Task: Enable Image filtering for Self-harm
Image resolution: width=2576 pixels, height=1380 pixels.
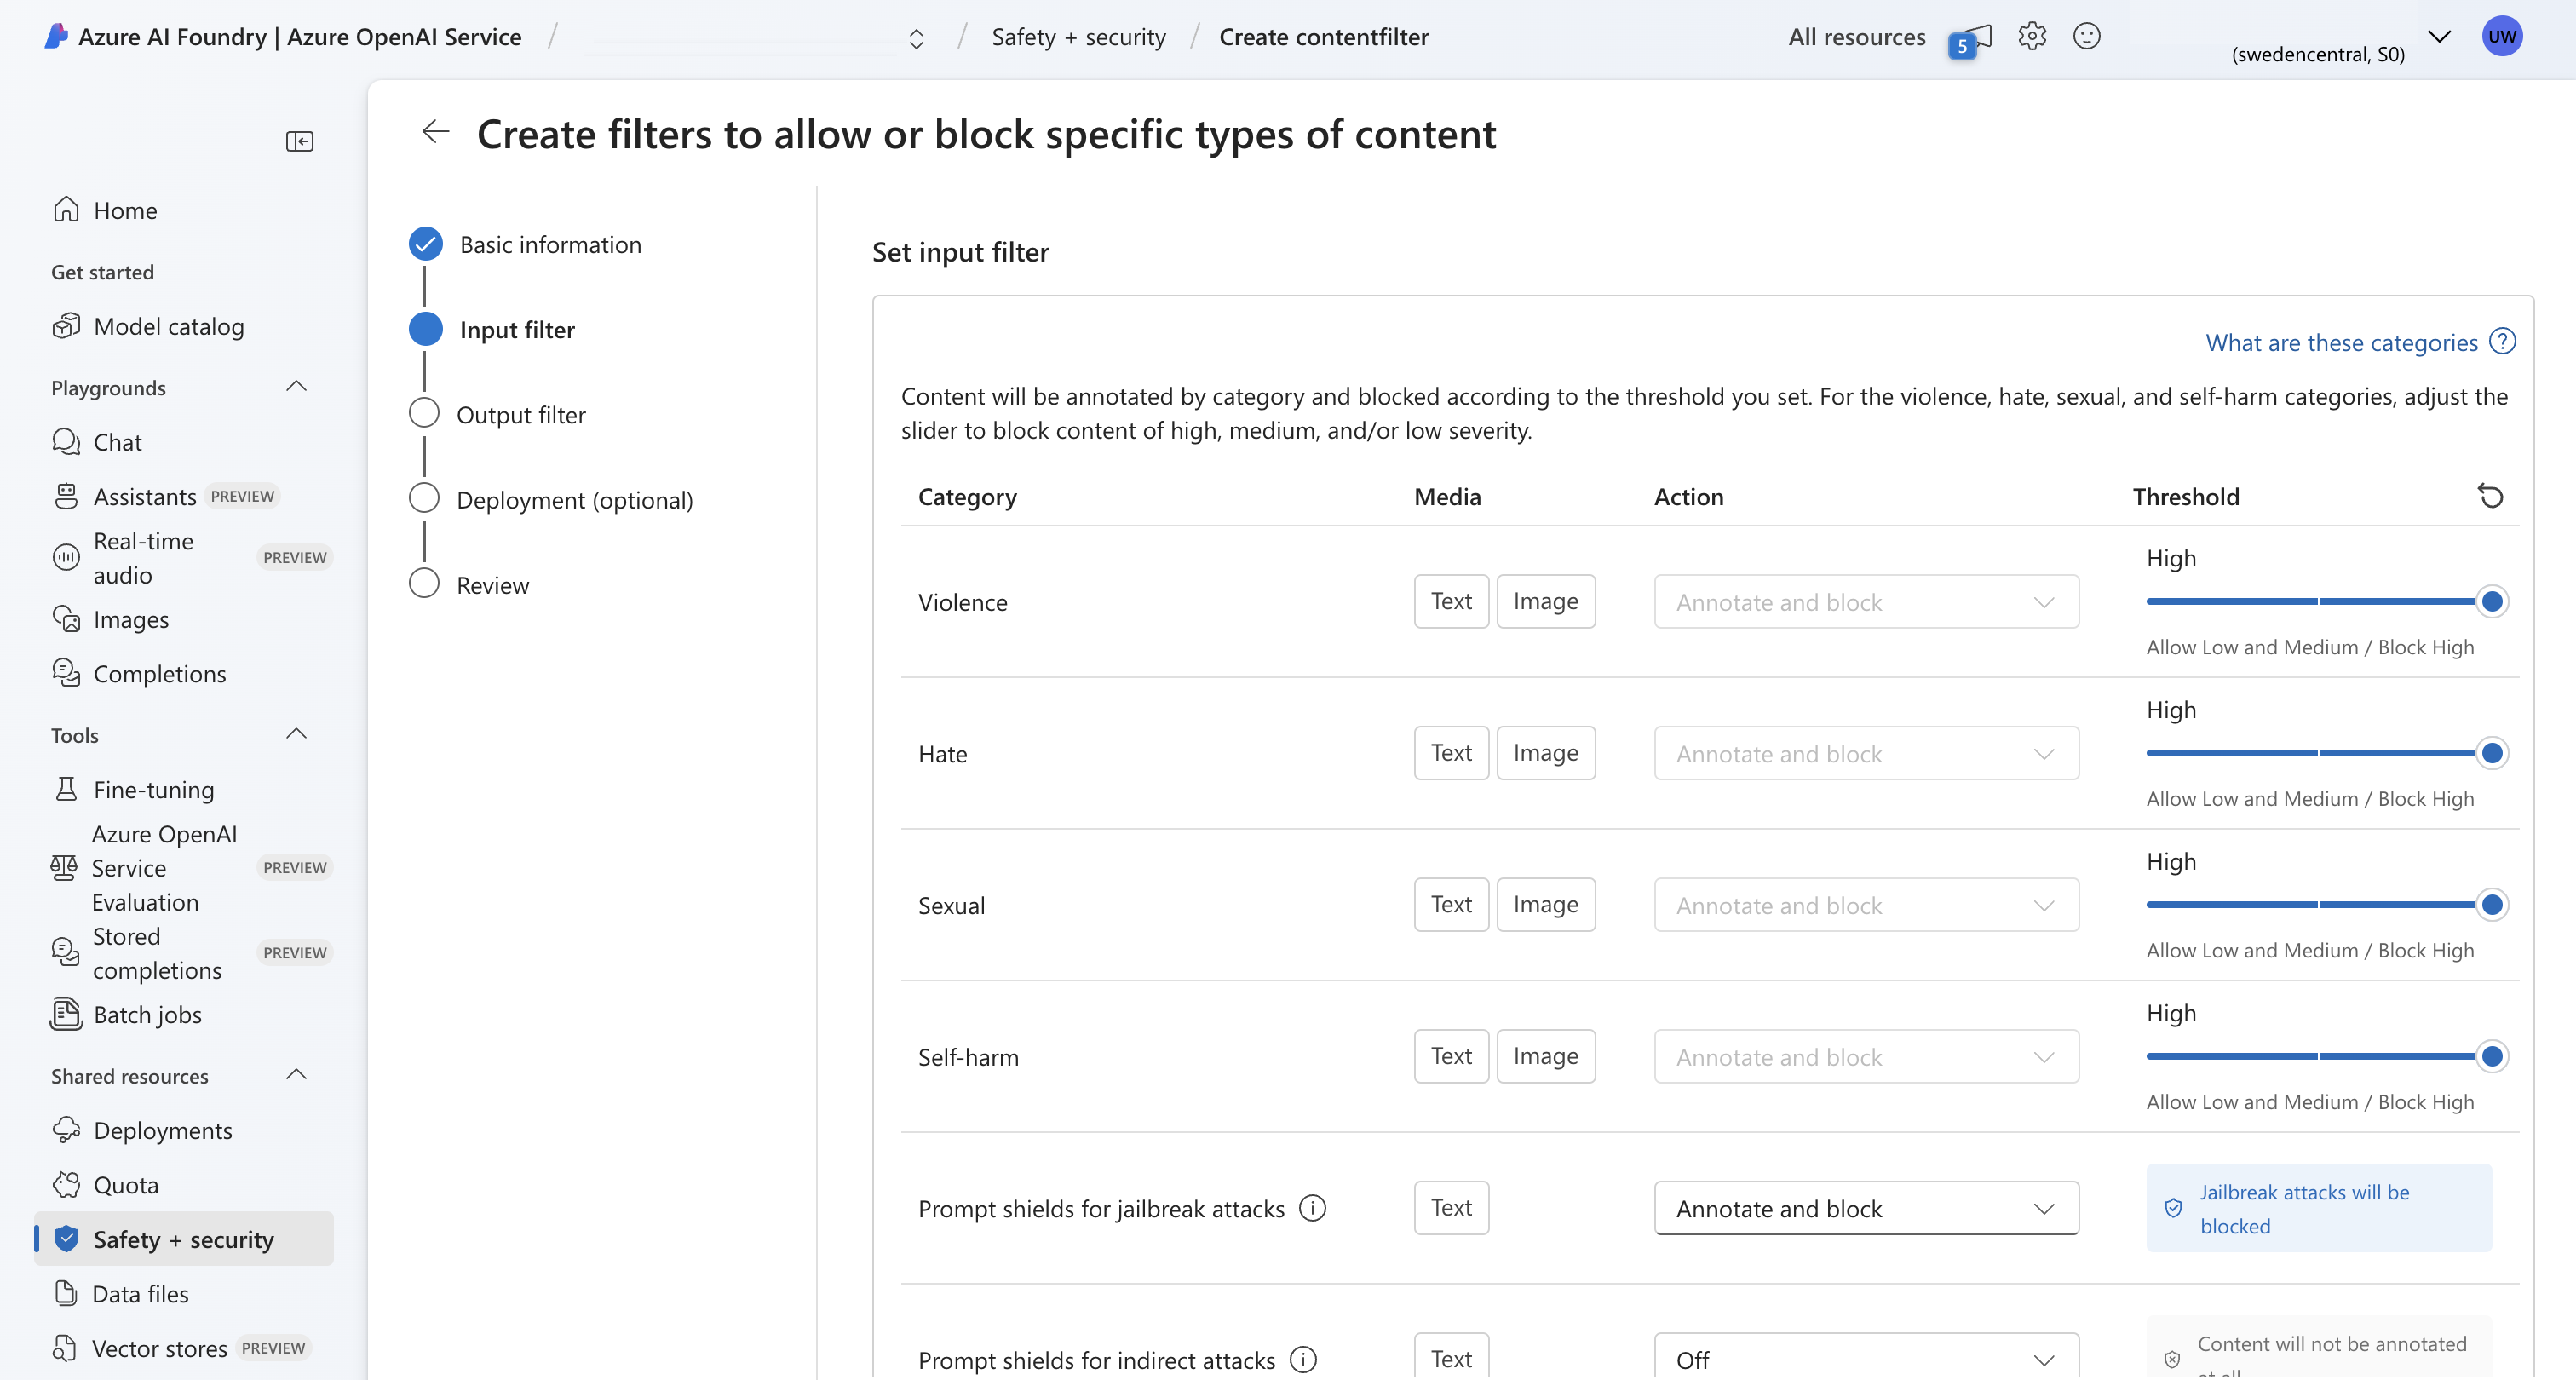Action: pos(1546,1055)
